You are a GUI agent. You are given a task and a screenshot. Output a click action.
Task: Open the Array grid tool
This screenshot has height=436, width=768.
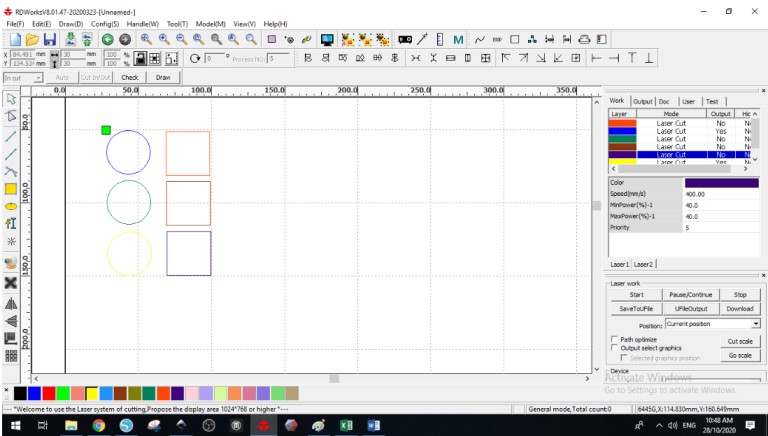pyautogui.click(x=11, y=356)
